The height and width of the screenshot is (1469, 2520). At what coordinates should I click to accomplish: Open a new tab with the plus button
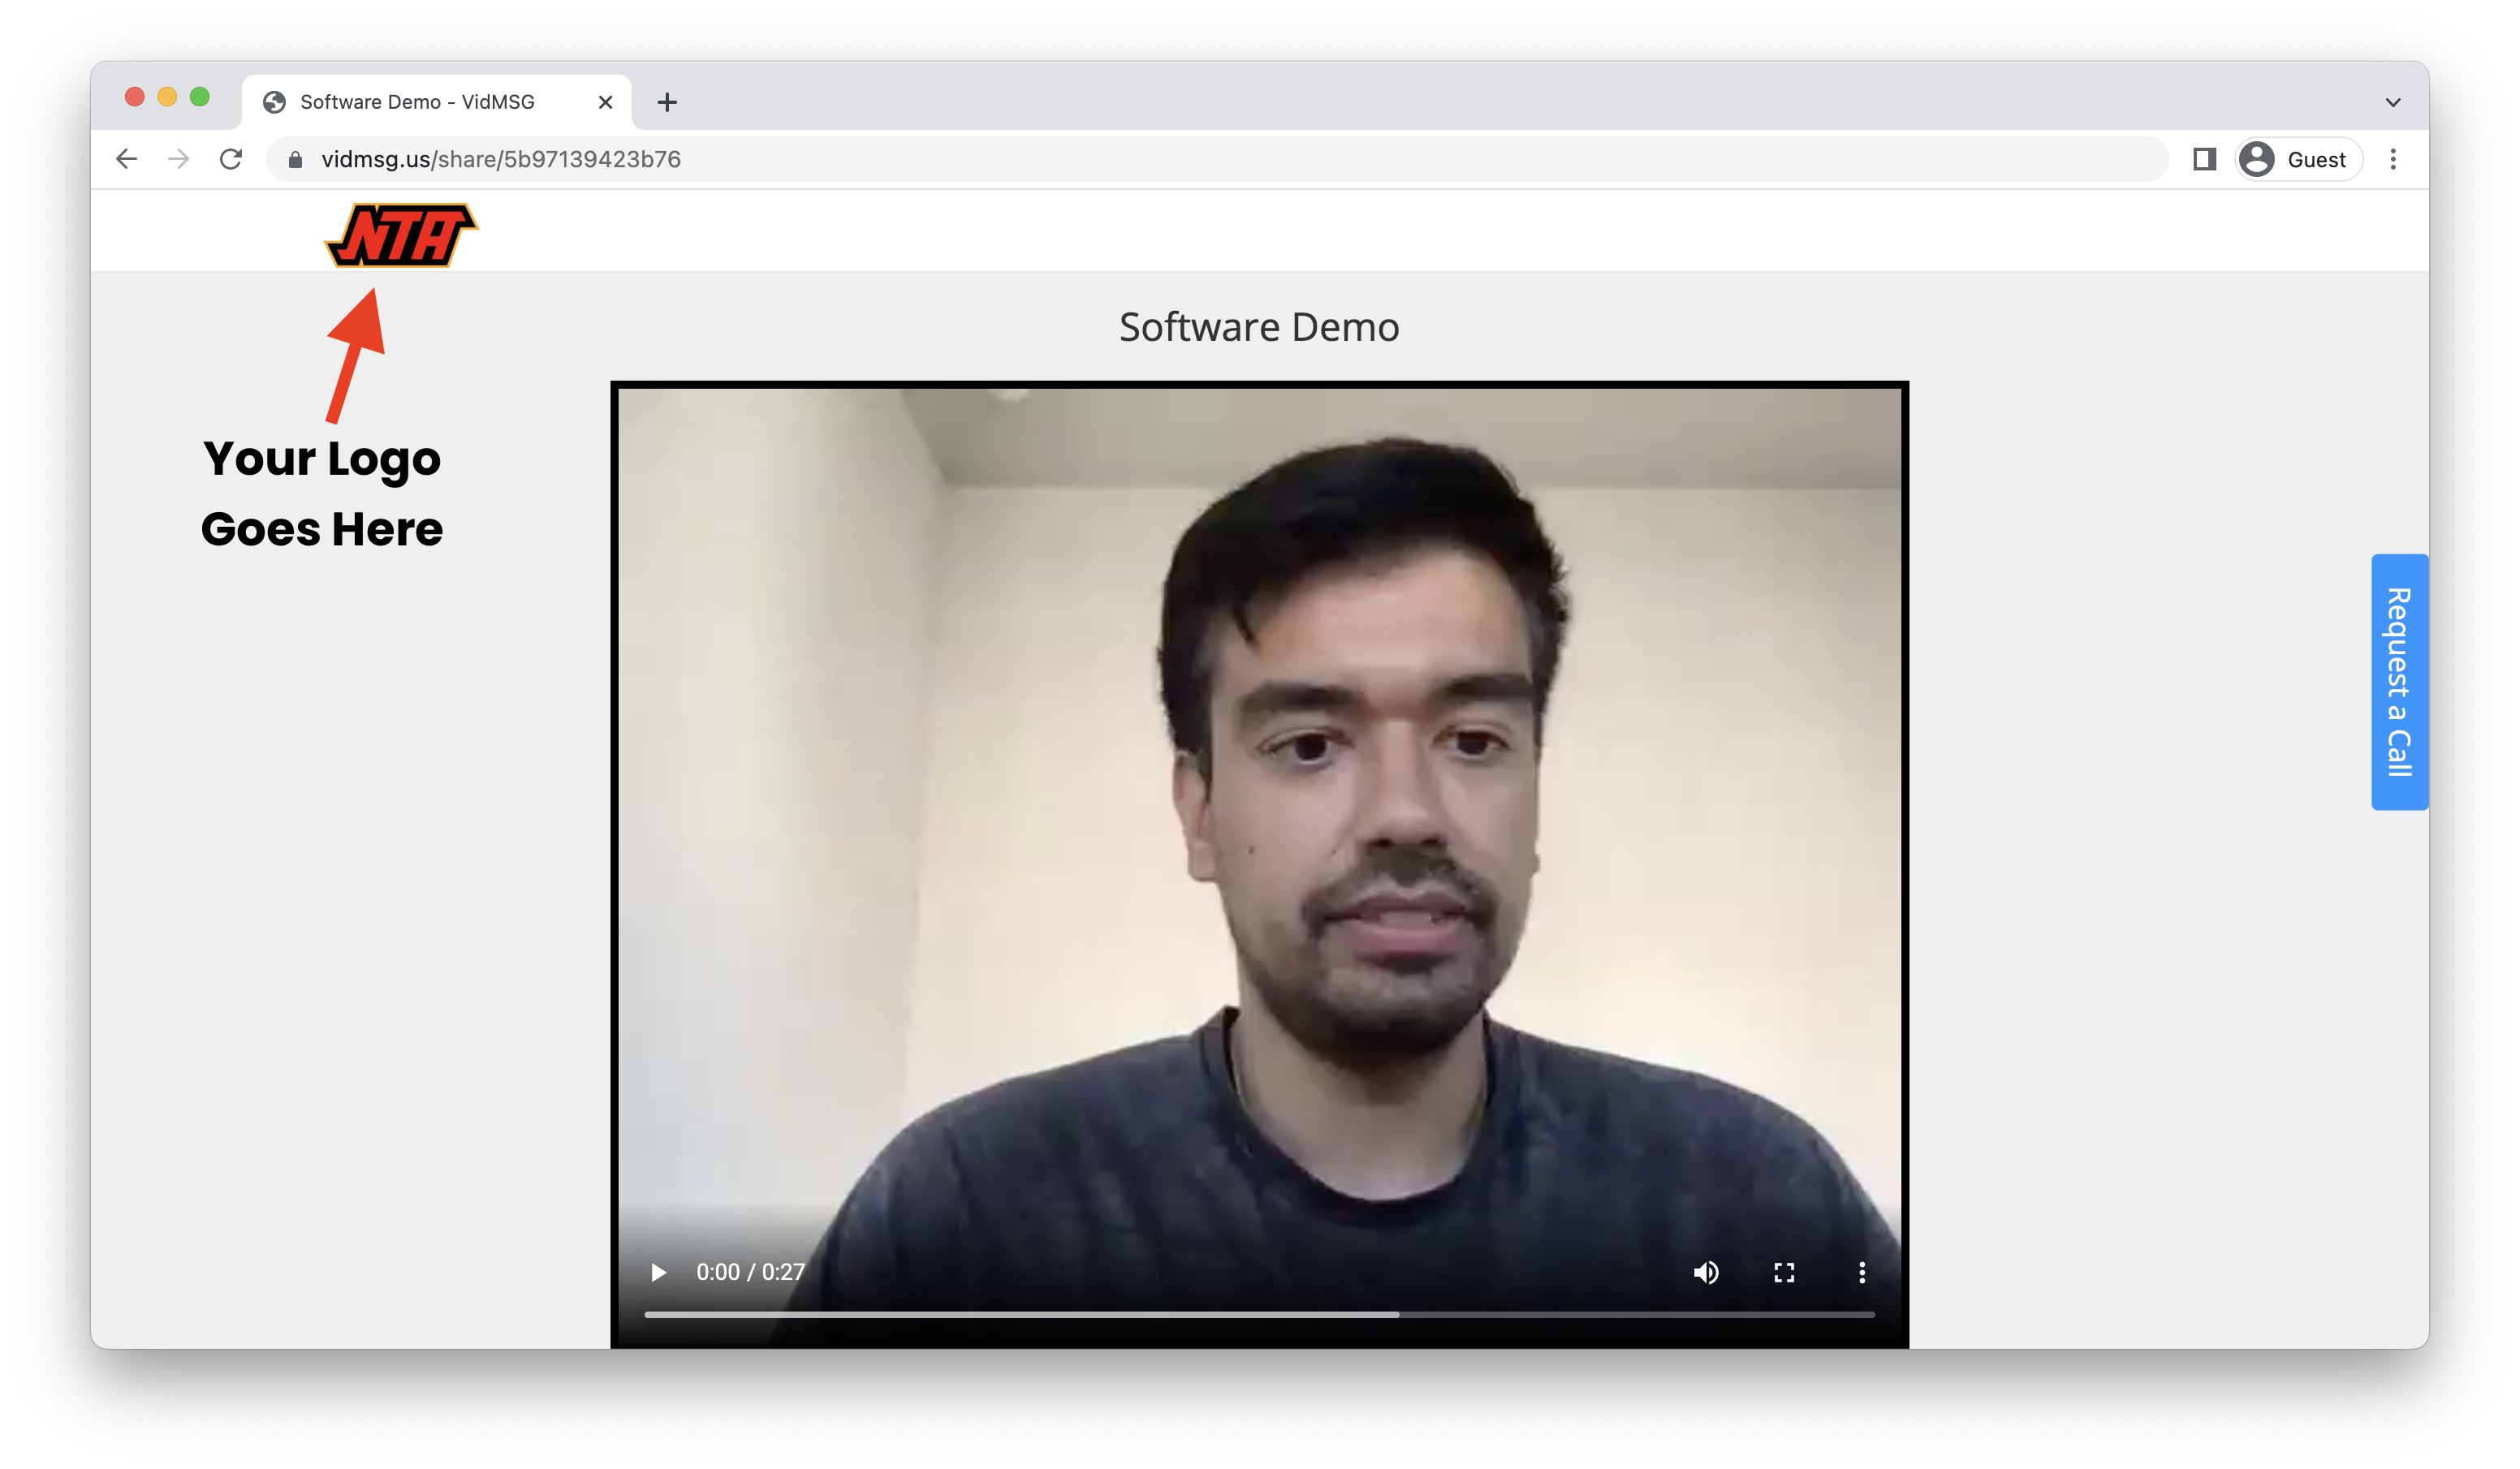click(667, 102)
